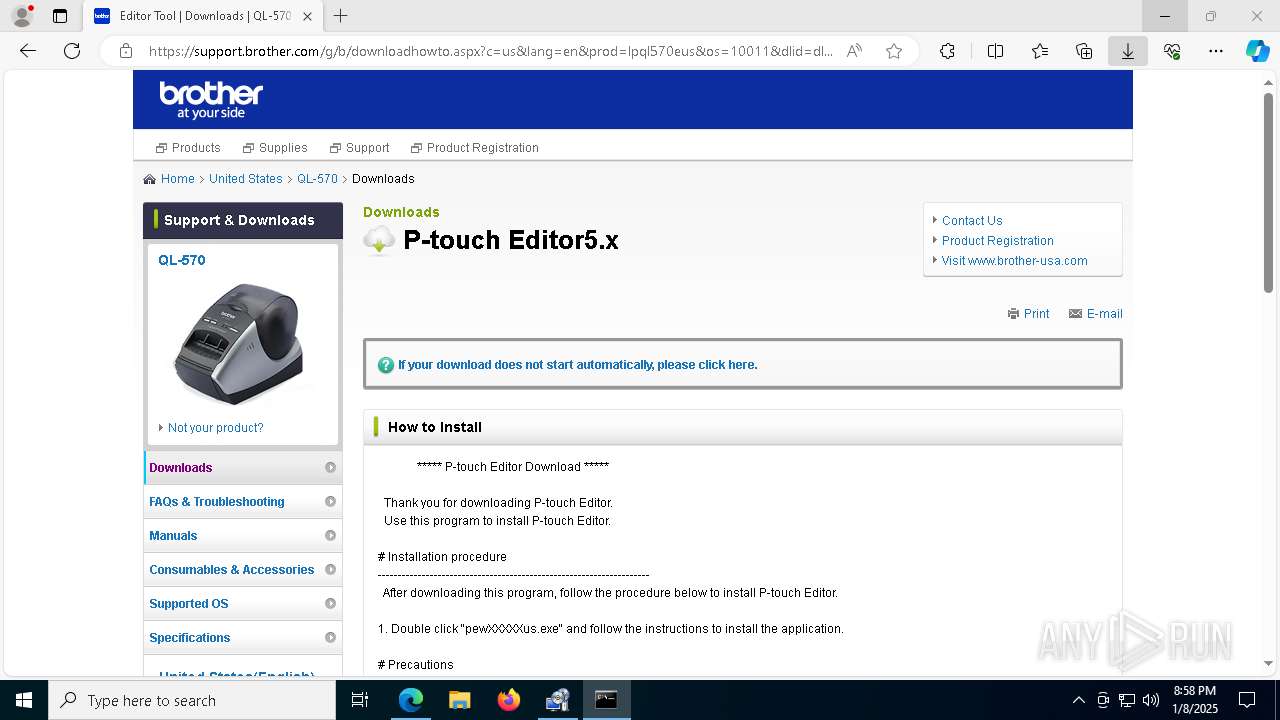Switch to Microsoft Edge taskbar icon
Viewport: 1280px width, 720px height.
tap(411, 700)
